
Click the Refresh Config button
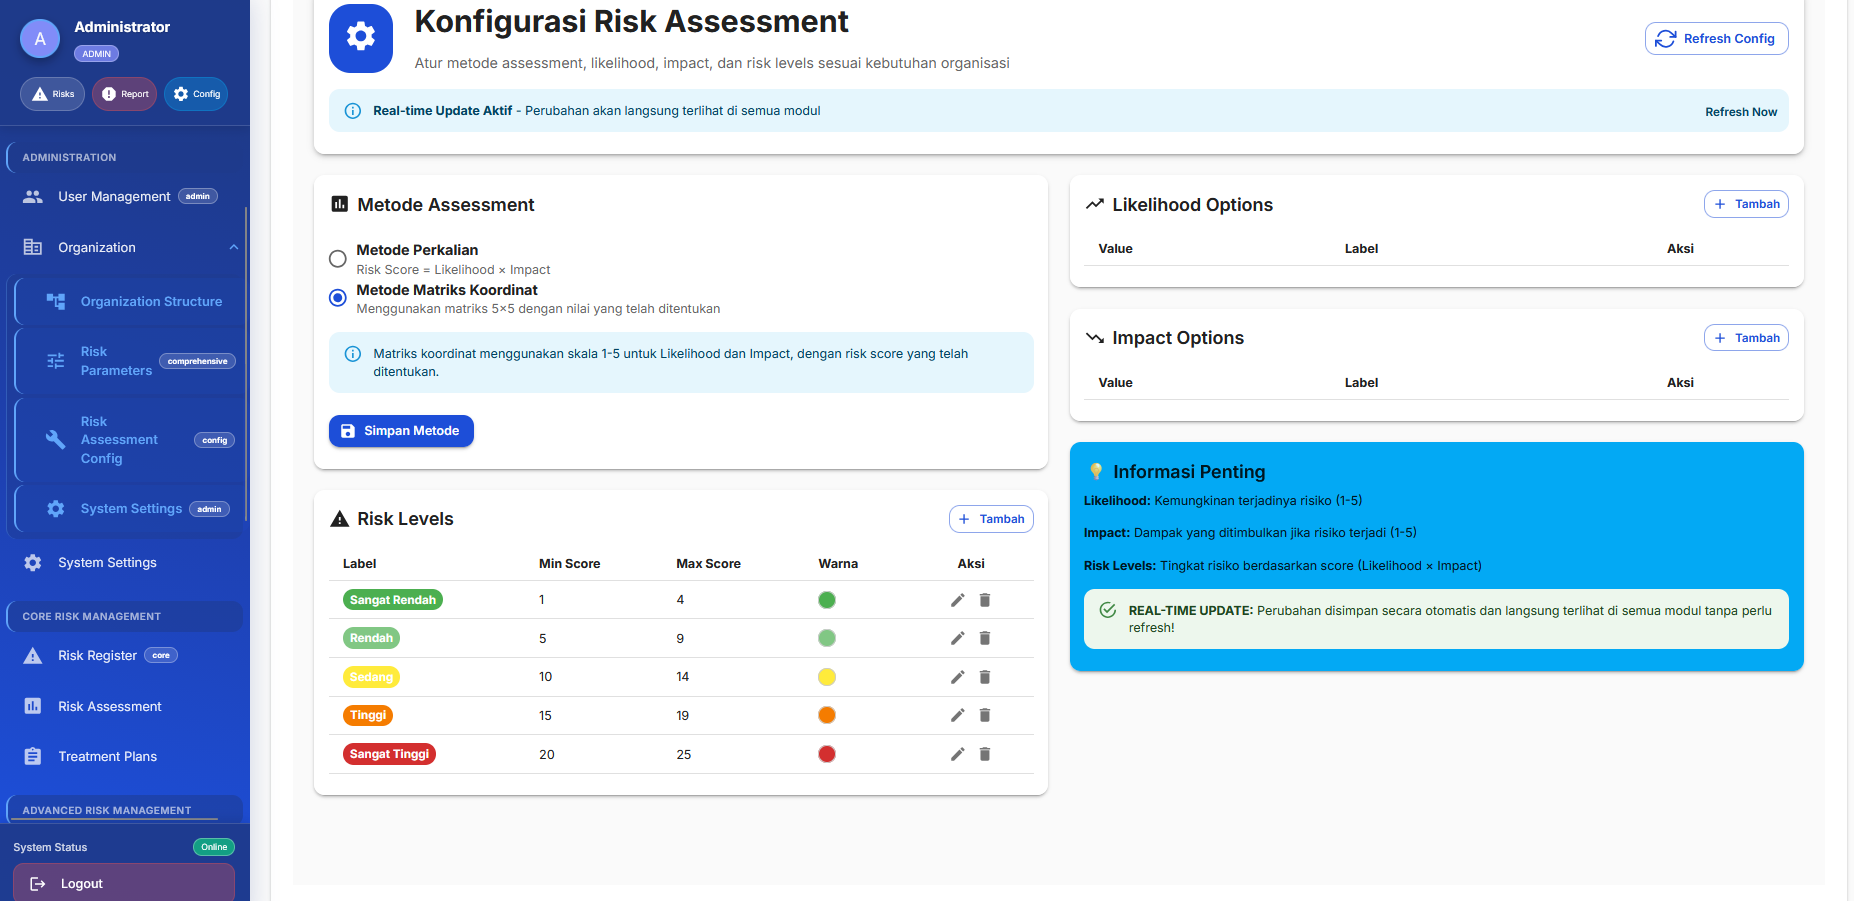tap(1716, 39)
